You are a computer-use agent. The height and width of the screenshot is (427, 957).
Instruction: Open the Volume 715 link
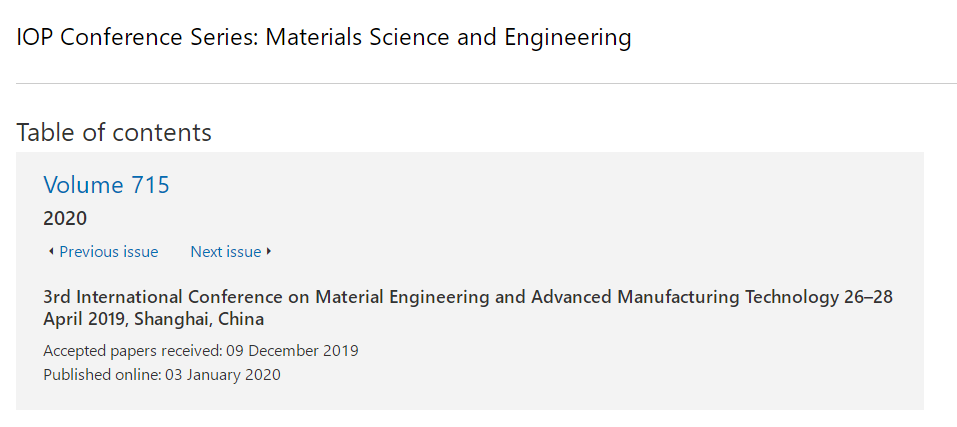(x=106, y=185)
